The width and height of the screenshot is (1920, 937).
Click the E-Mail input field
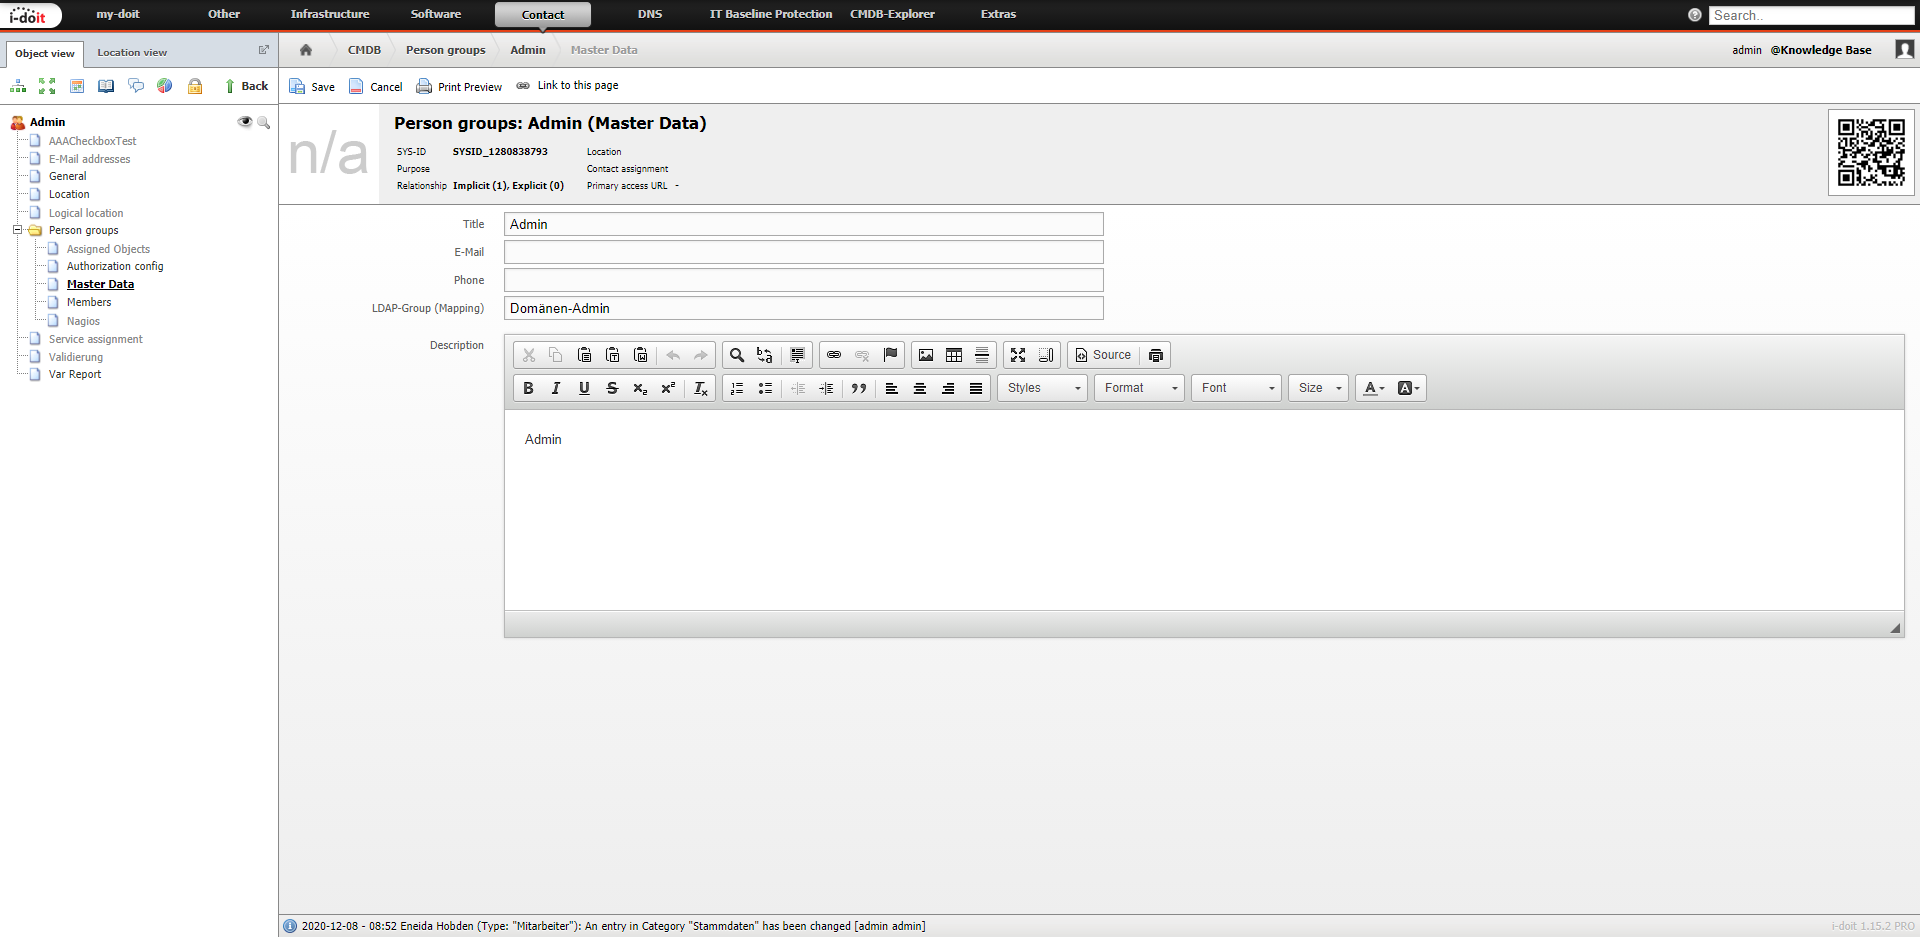coord(803,252)
